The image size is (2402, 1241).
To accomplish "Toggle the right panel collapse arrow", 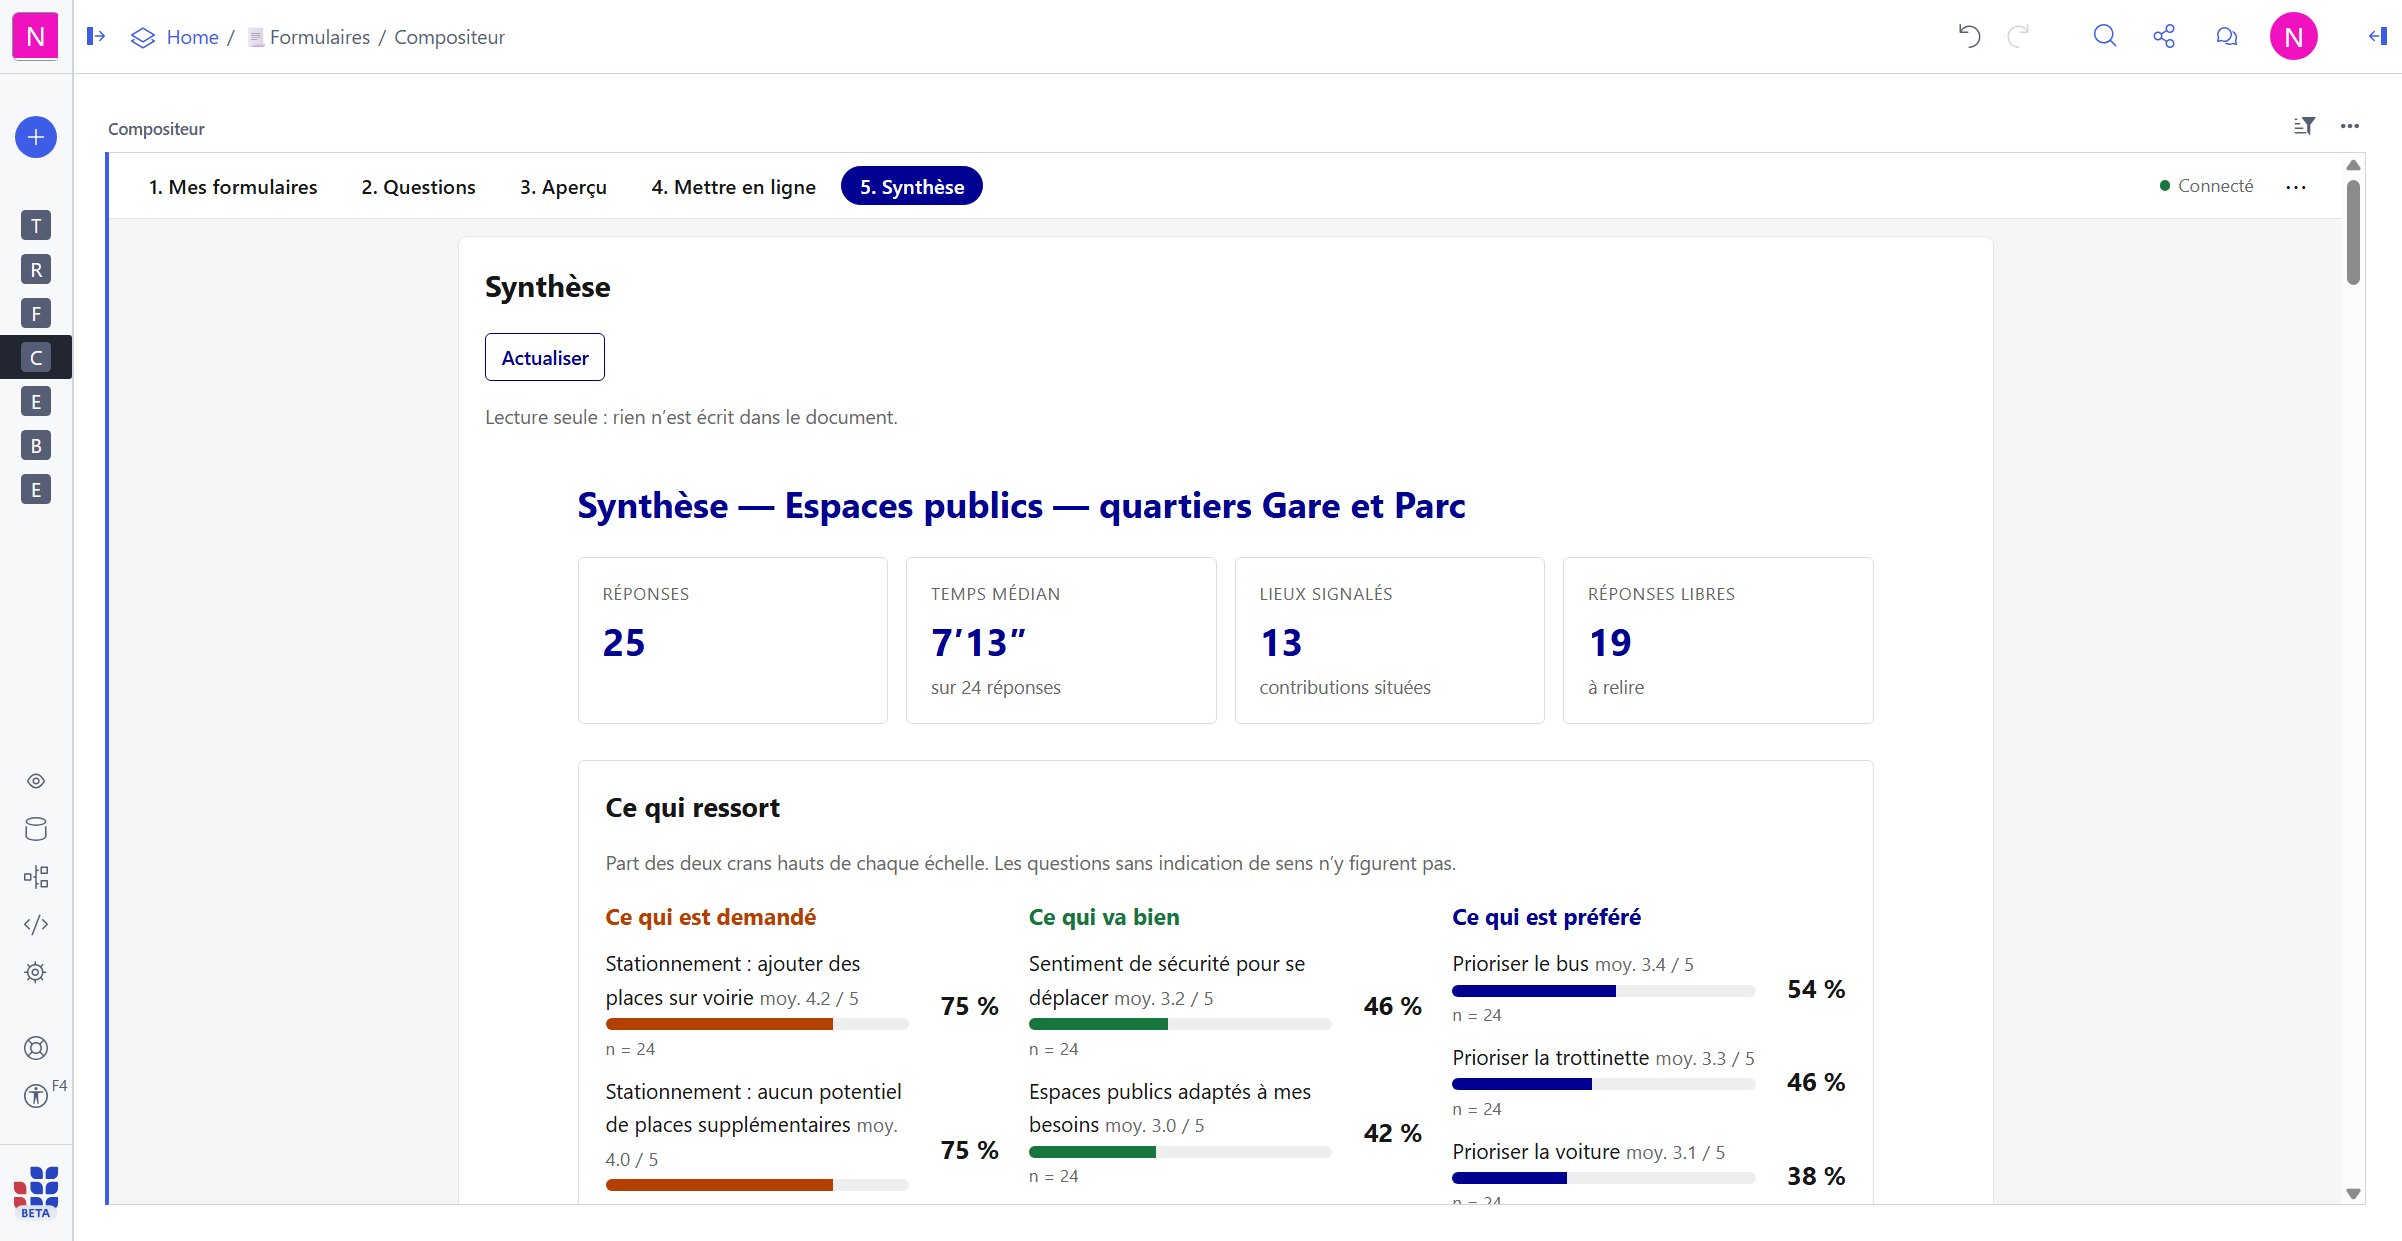I will pyautogui.click(x=2378, y=37).
